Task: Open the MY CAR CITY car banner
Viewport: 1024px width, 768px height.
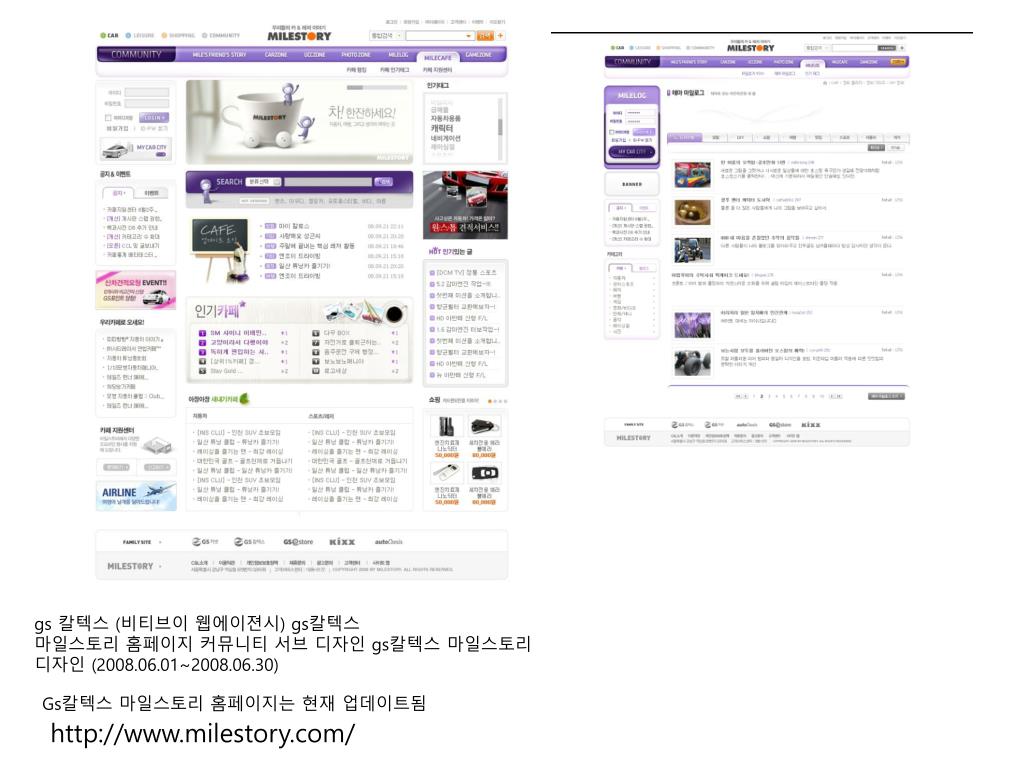Action: (x=136, y=150)
